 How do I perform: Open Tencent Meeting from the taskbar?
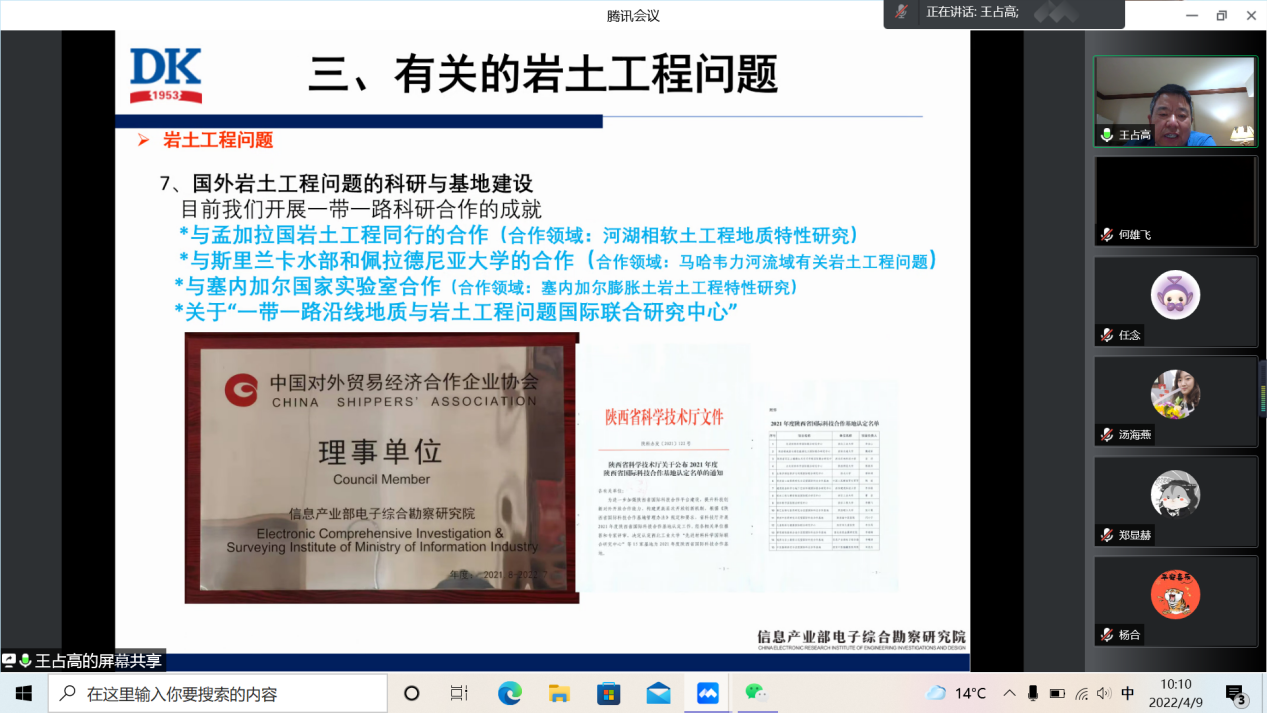tap(707, 691)
